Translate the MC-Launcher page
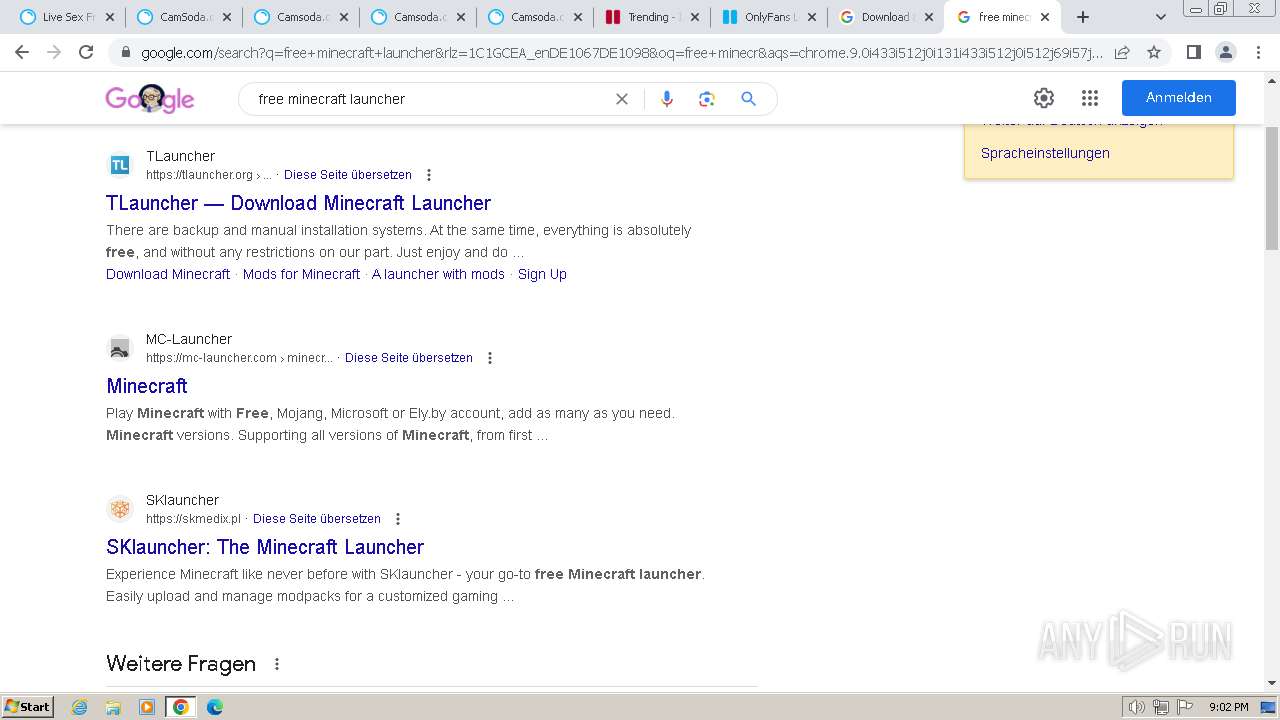1280x720 pixels. (409, 358)
